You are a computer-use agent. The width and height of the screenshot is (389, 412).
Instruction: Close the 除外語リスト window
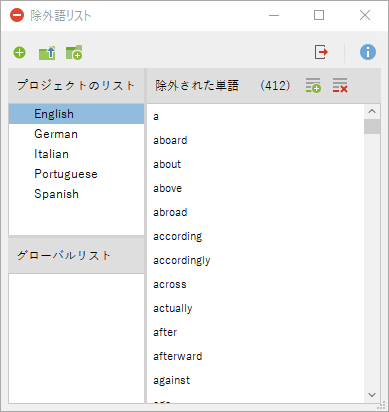pos(365,15)
